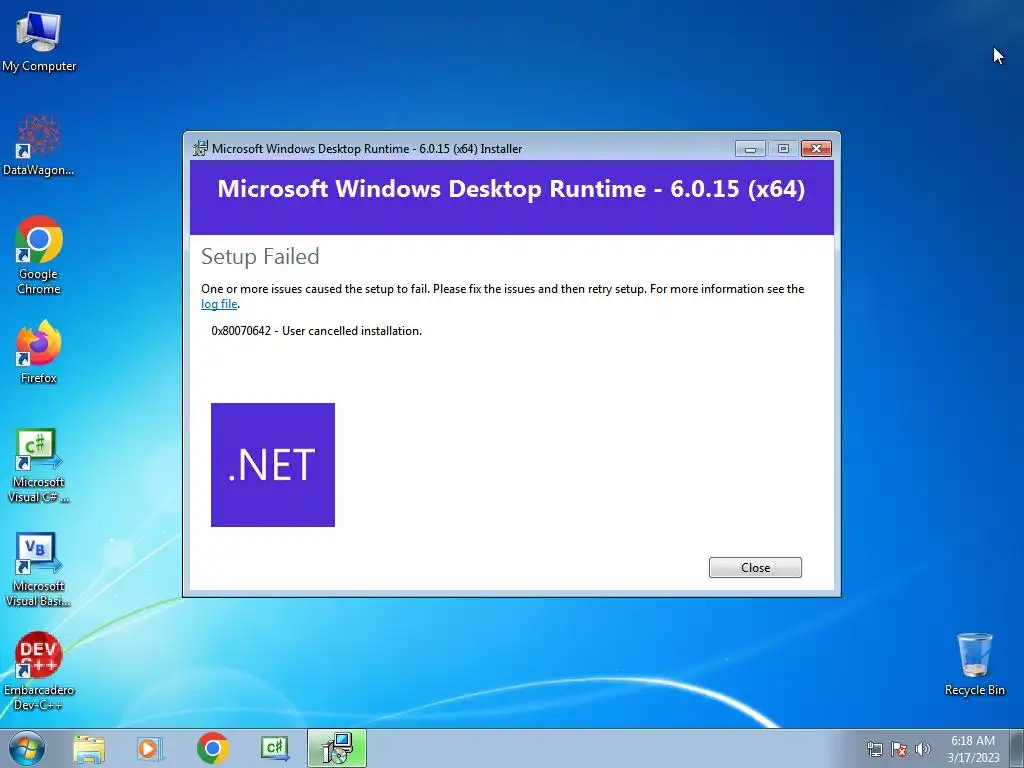Open Action Center flag tray icon
This screenshot has width=1024, height=768.
pos(899,749)
